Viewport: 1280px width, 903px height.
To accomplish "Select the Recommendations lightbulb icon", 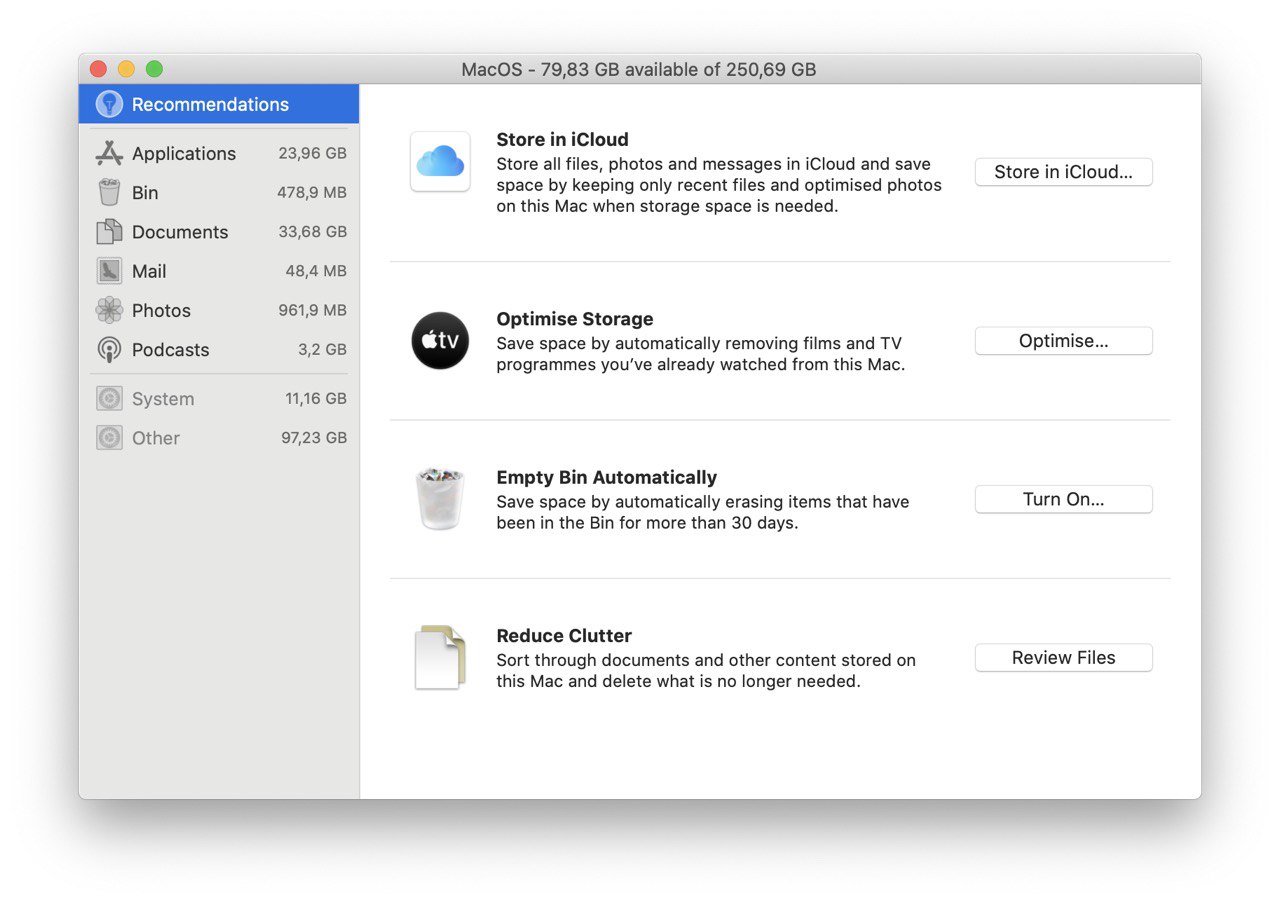I will 108,104.
